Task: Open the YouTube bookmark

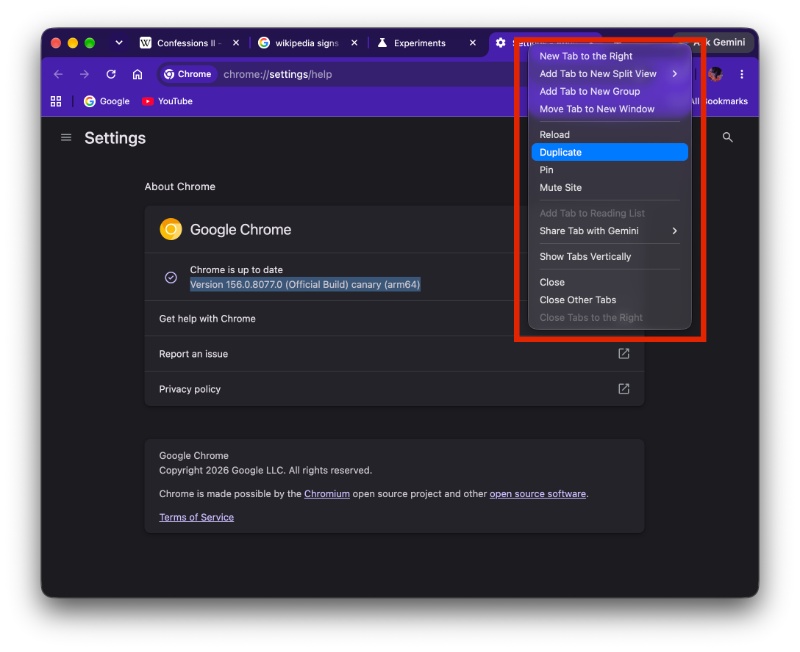Action: click(x=167, y=101)
